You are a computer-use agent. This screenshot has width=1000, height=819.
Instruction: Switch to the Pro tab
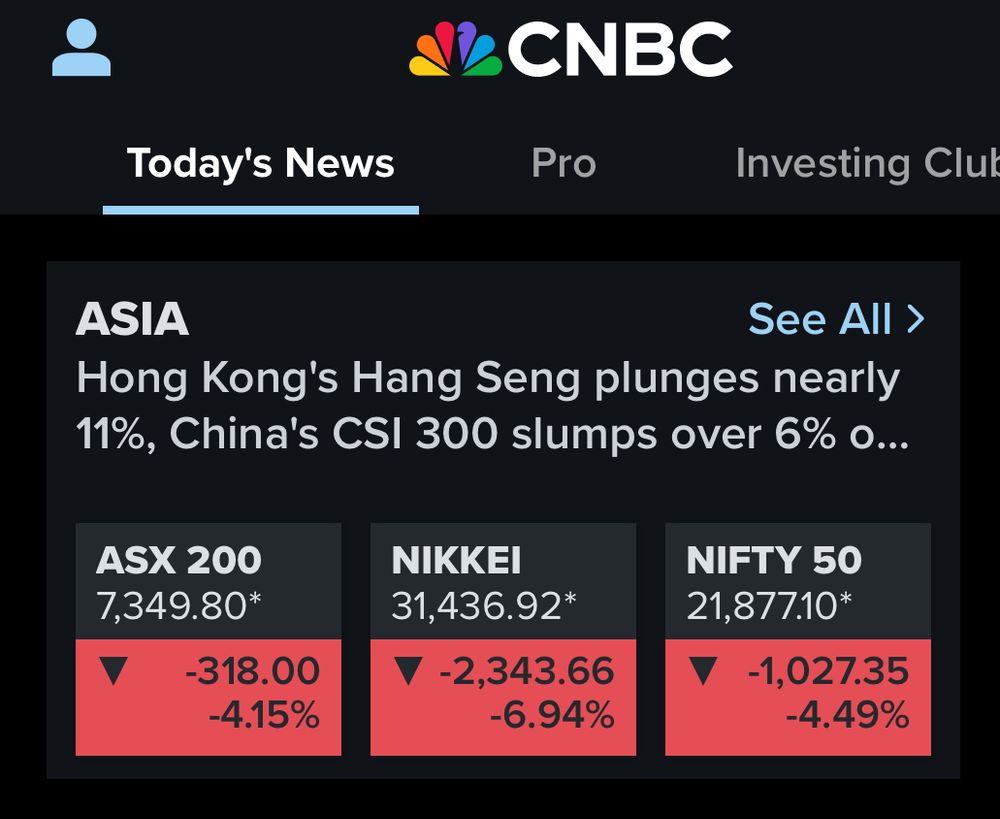563,163
